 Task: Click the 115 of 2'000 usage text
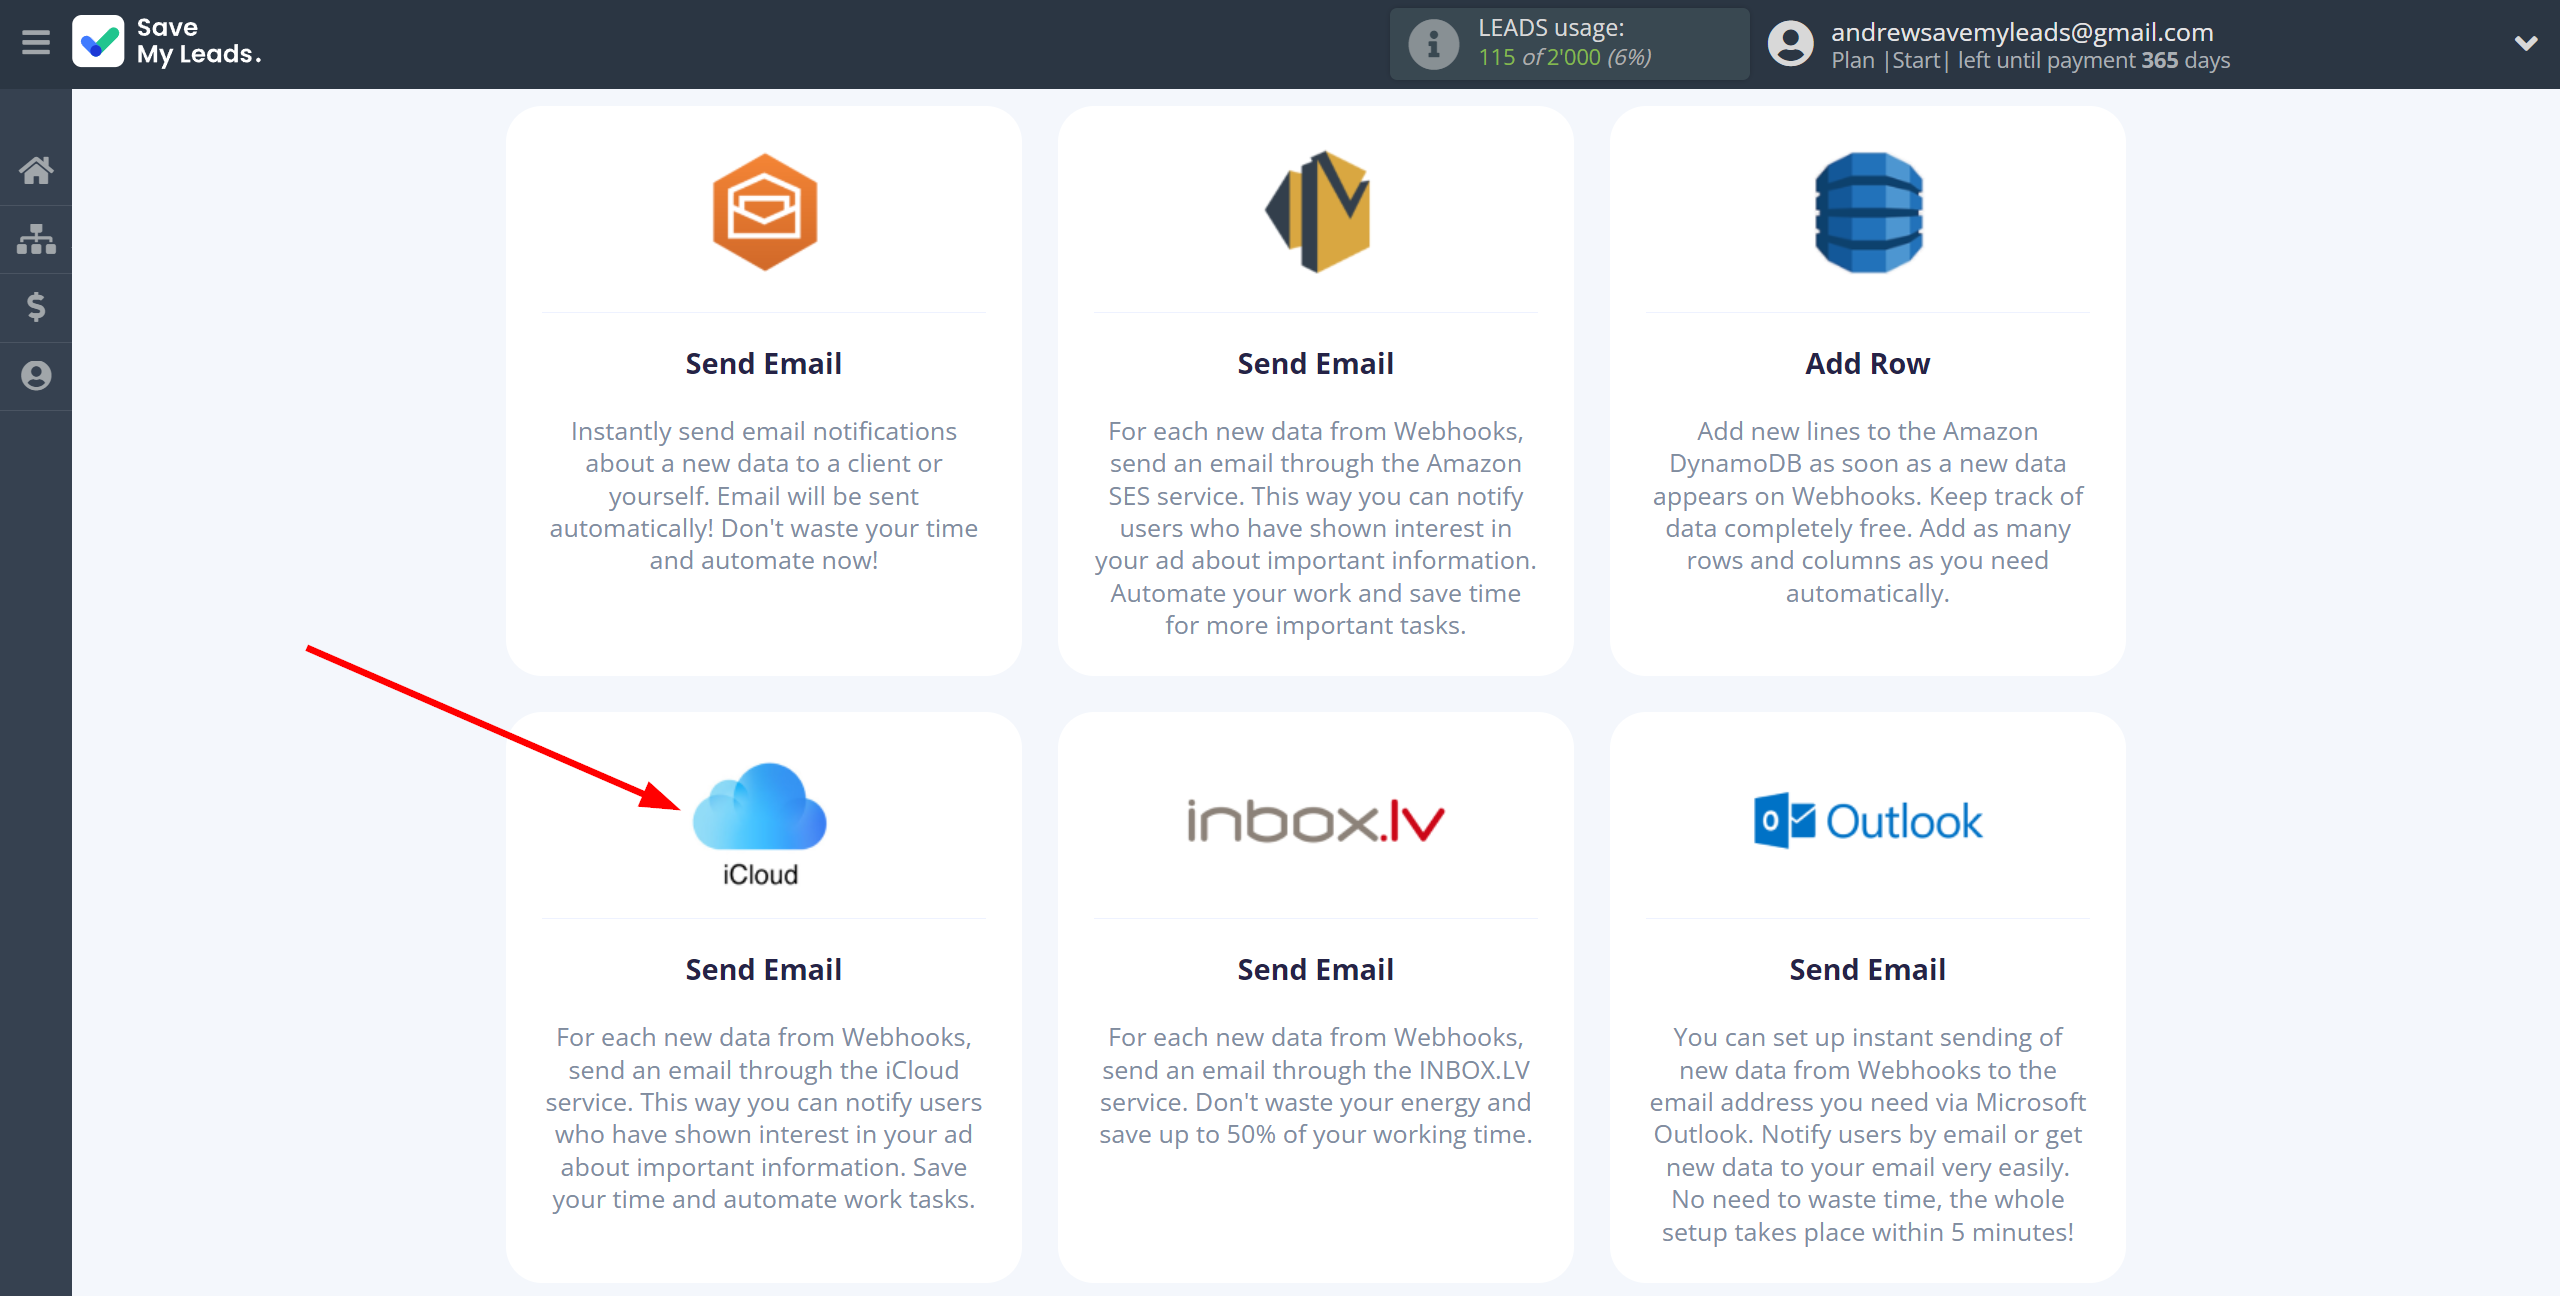tap(1565, 58)
